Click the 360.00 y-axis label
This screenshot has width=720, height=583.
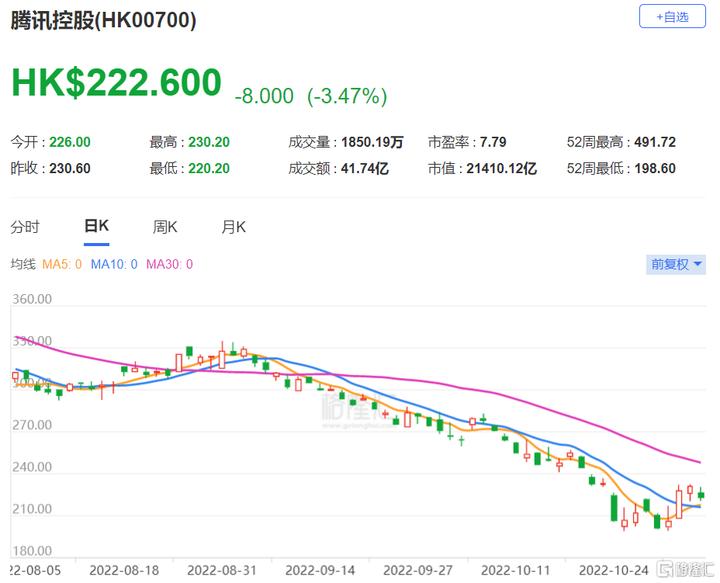32,299
